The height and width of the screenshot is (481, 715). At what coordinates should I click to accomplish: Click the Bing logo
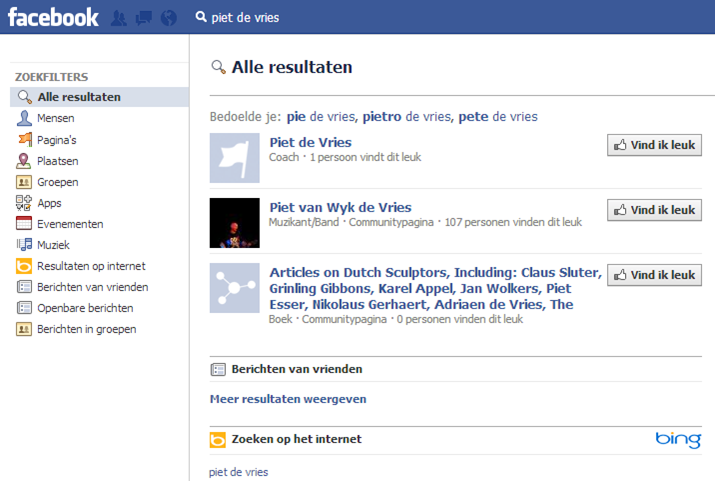pos(678,439)
